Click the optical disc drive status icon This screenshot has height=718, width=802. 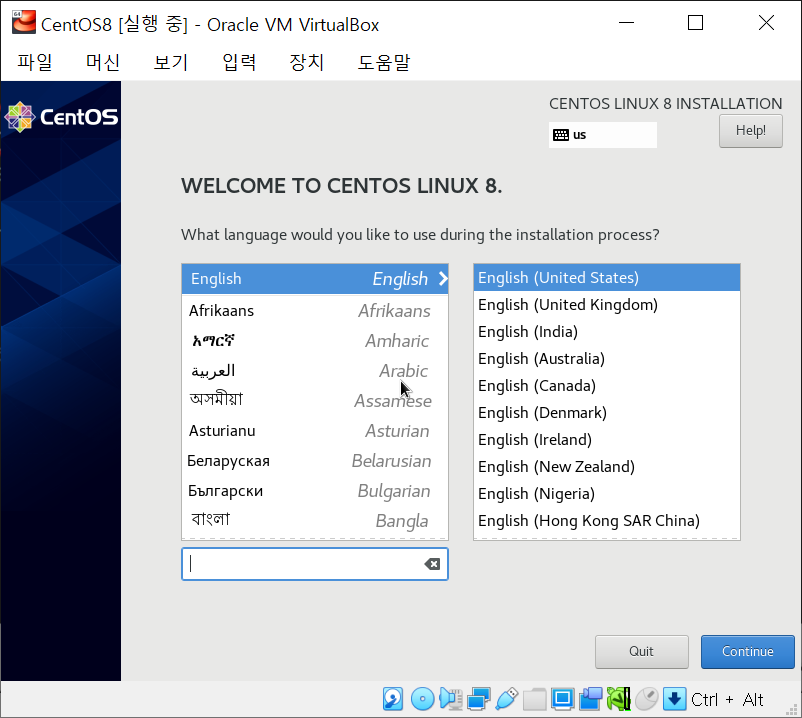[422, 699]
